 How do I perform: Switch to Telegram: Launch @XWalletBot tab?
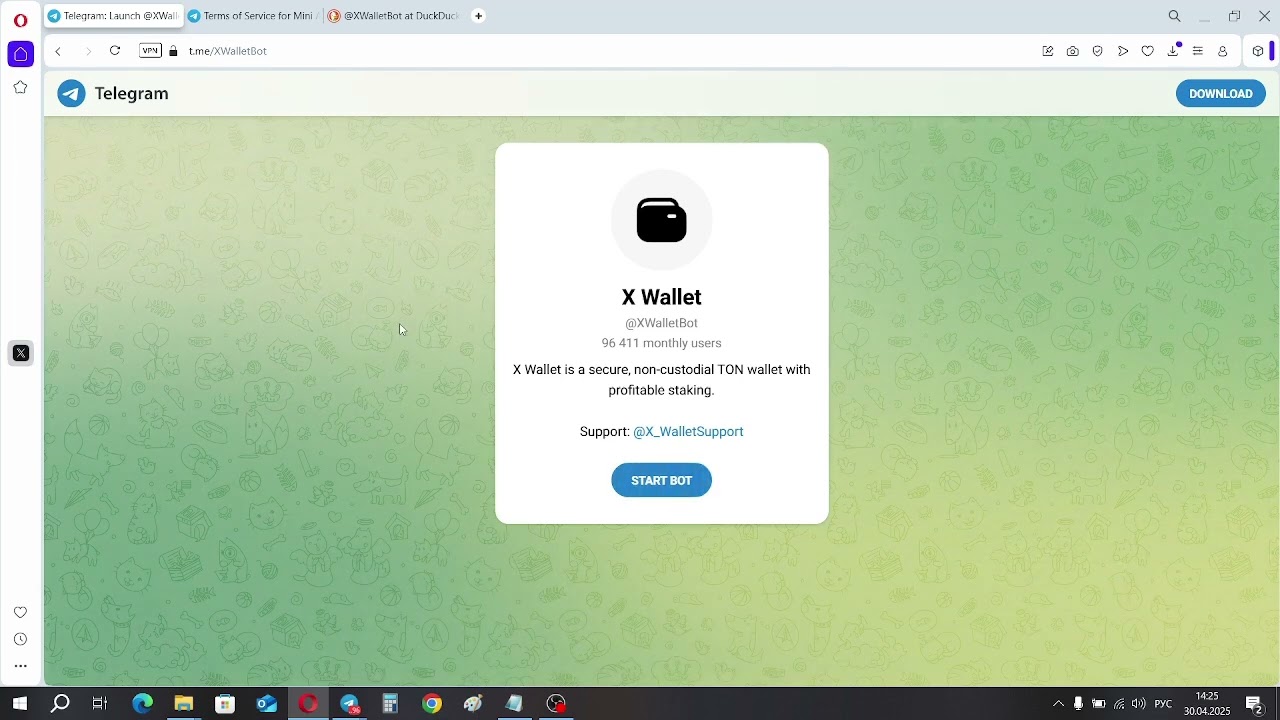click(114, 16)
